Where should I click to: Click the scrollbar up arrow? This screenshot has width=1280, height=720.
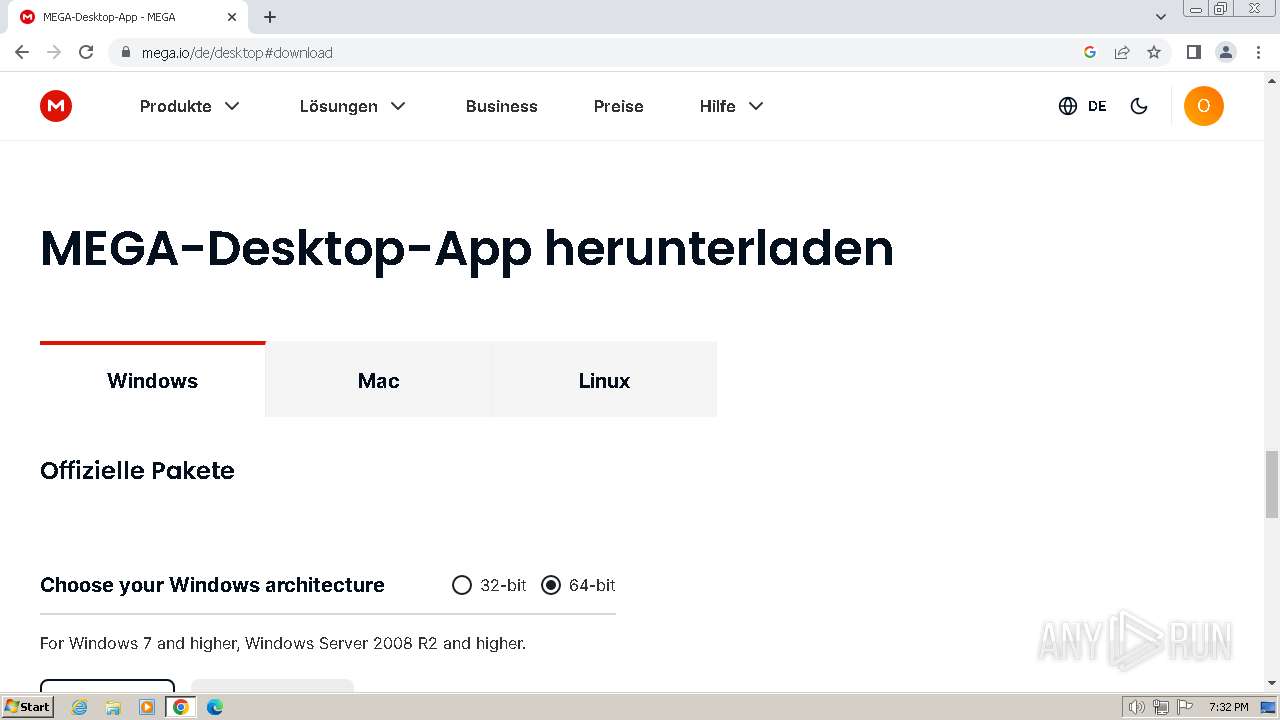[x=1272, y=80]
